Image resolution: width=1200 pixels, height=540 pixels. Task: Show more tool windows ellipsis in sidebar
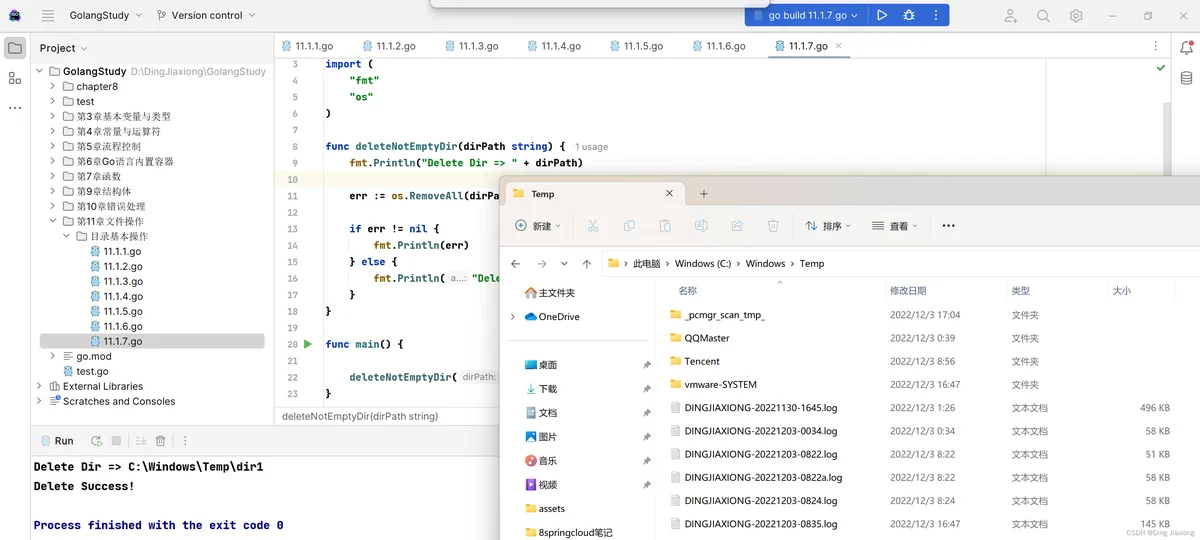pos(15,107)
